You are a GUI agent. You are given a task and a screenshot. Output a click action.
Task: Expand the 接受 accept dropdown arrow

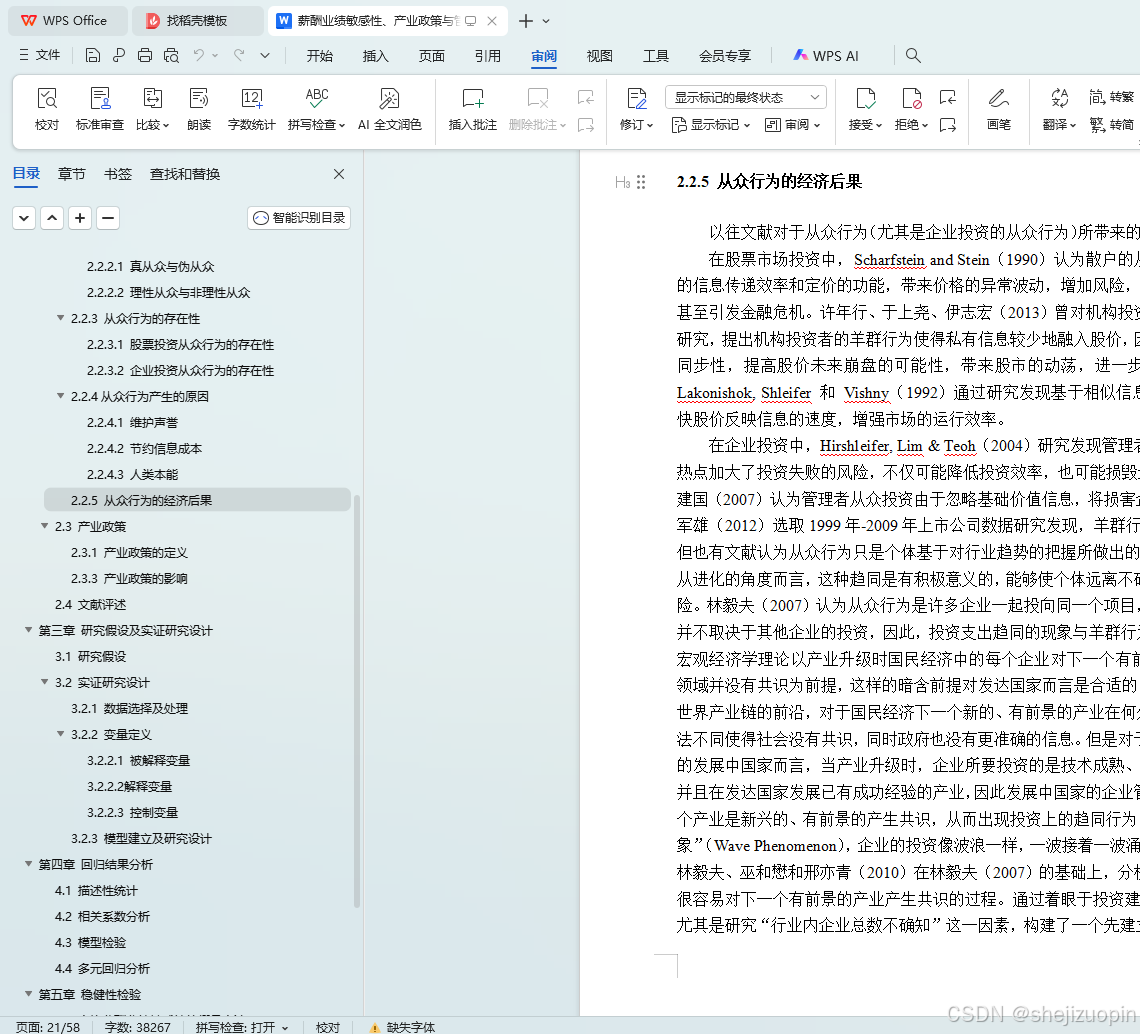[878, 125]
